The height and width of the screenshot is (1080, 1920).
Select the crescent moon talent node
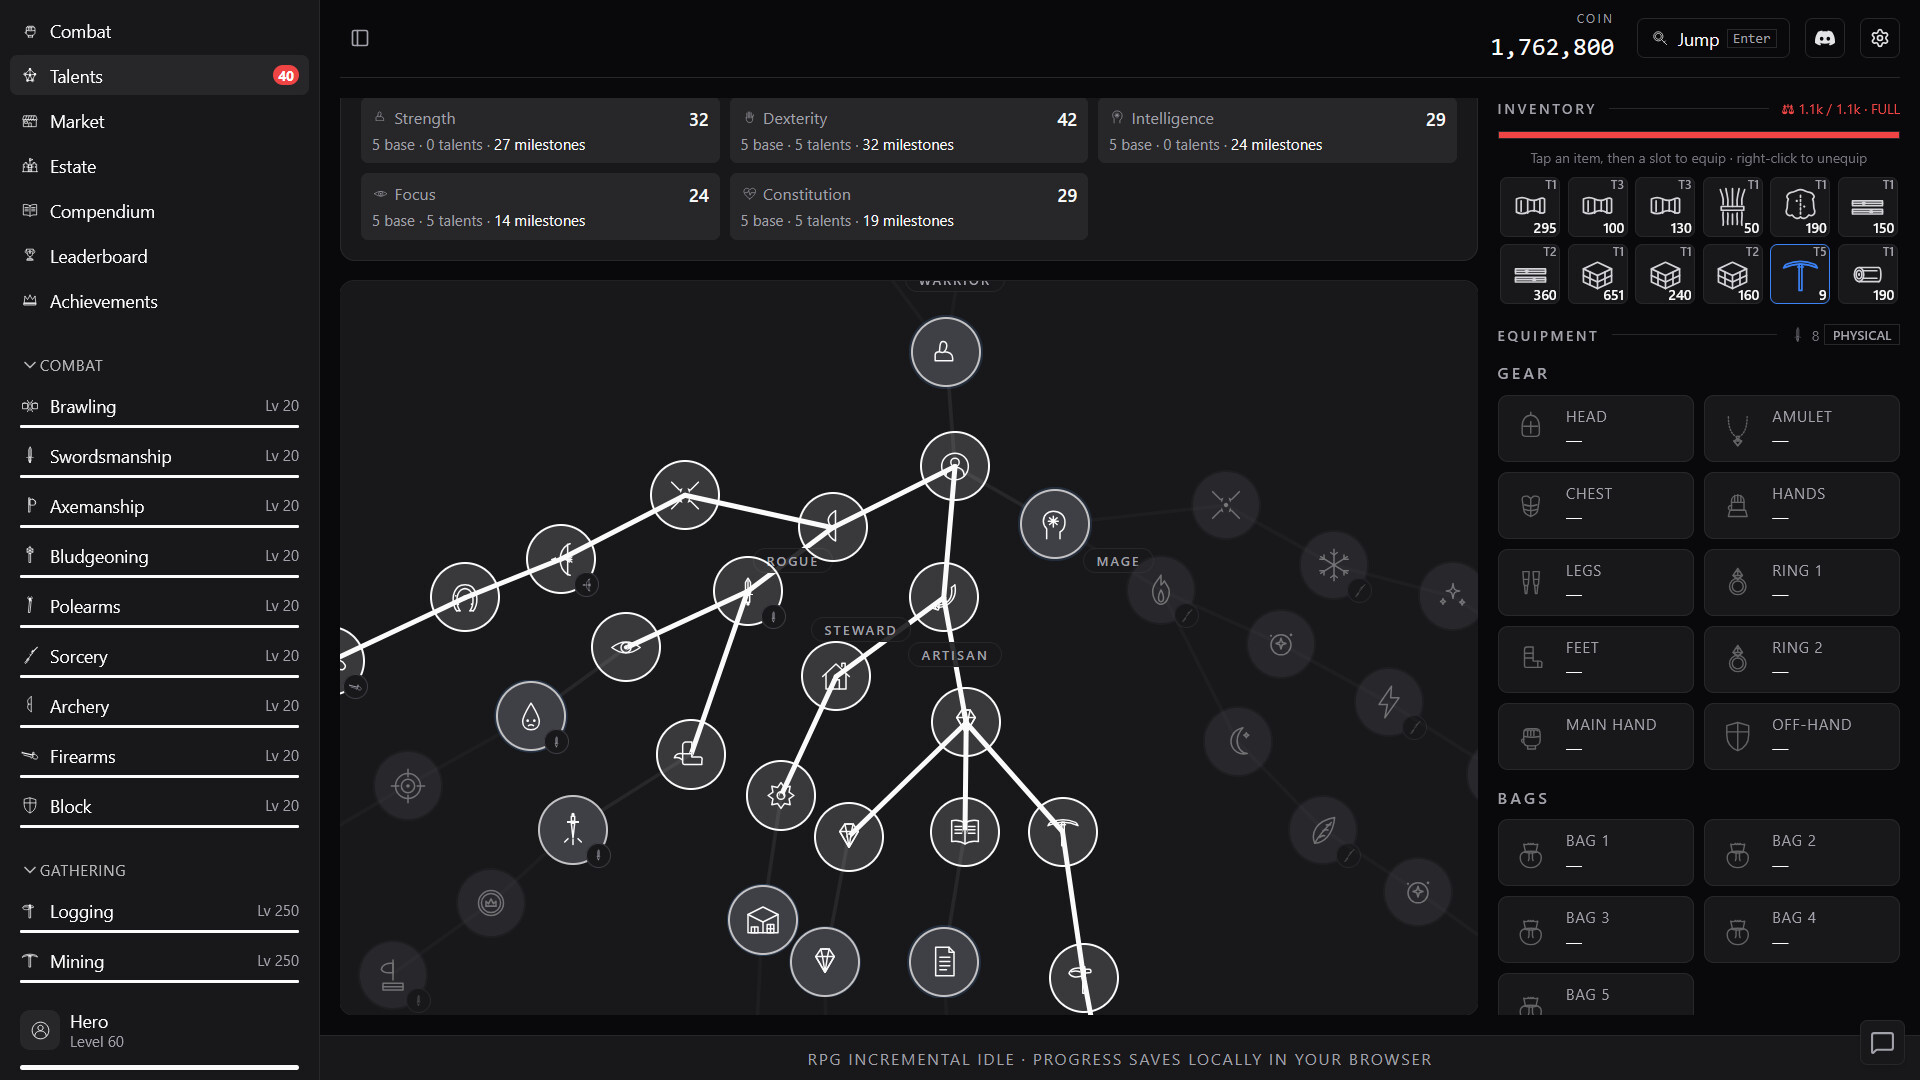(1239, 742)
